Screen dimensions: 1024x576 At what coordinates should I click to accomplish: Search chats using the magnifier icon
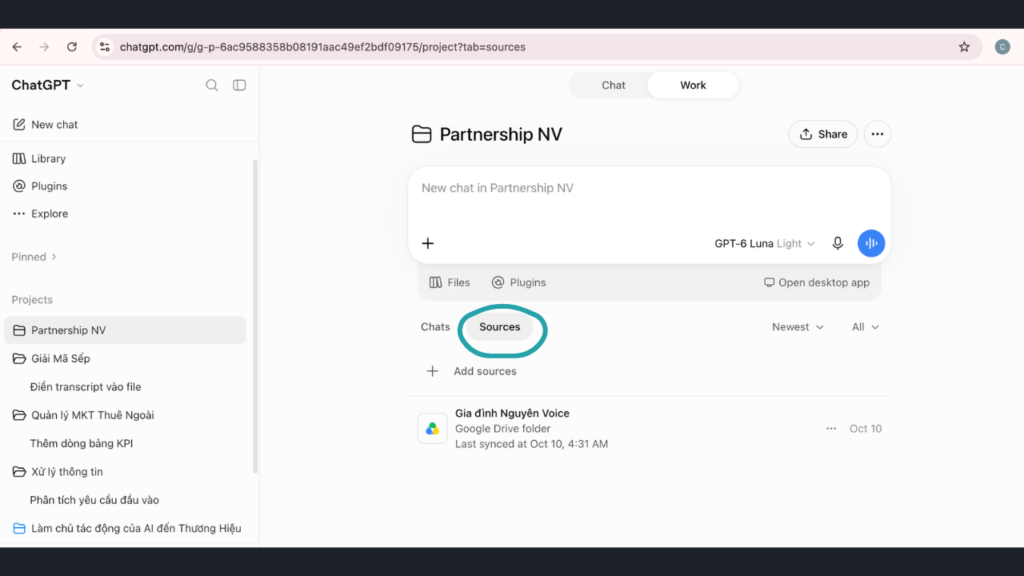click(x=212, y=86)
